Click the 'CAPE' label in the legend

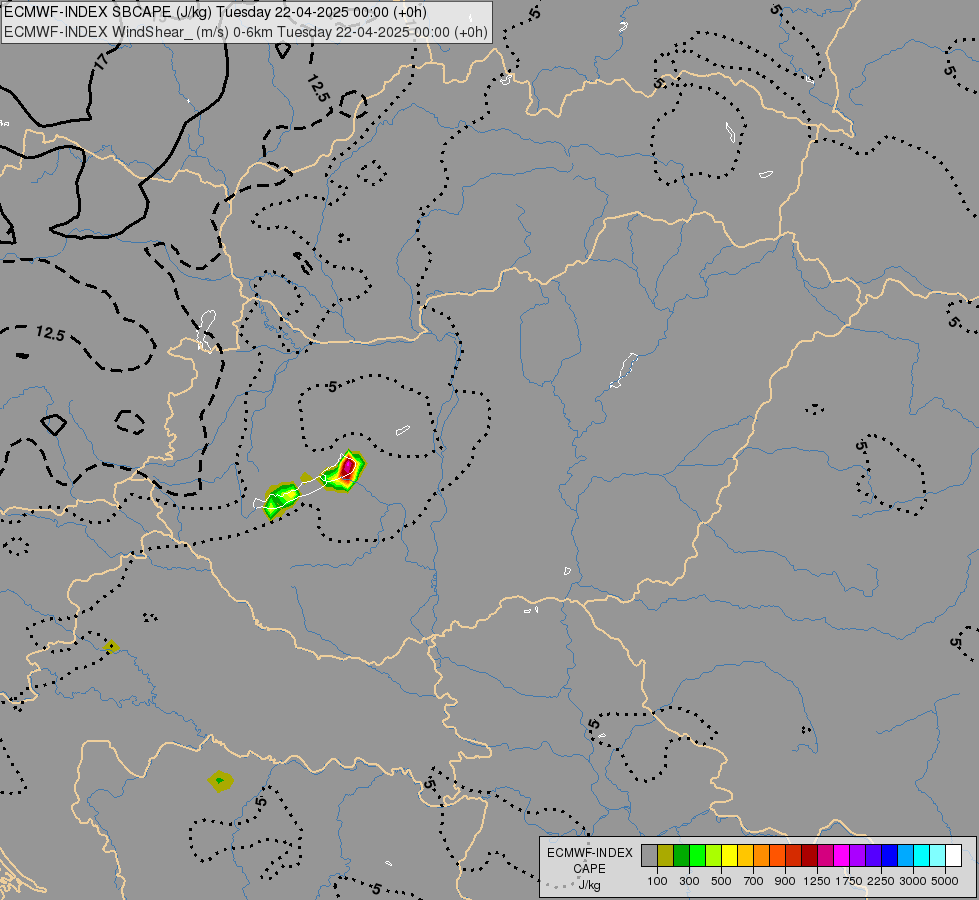coord(589,869)
